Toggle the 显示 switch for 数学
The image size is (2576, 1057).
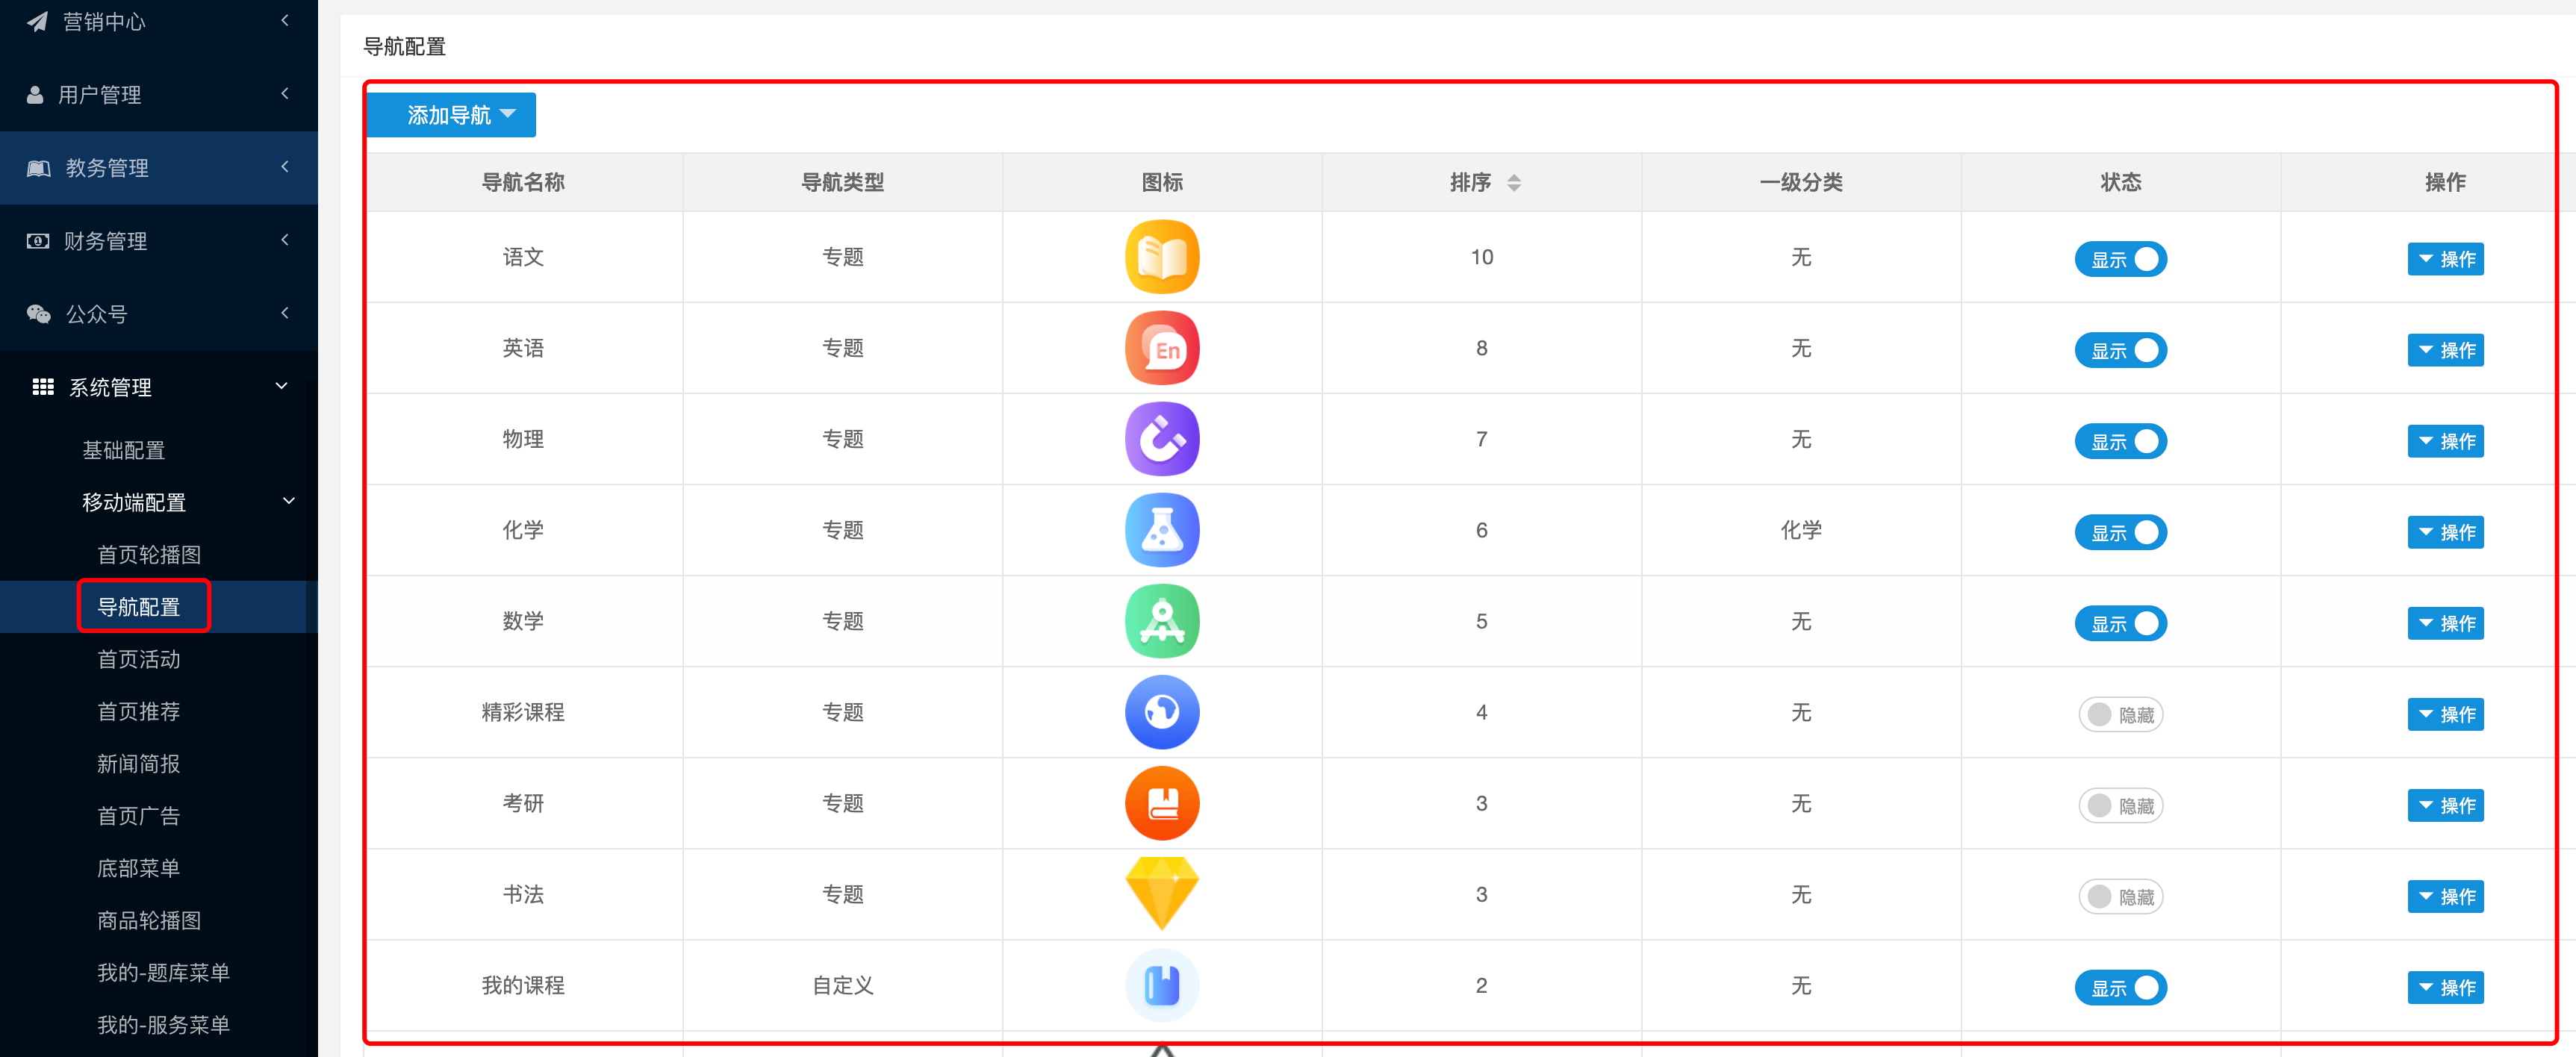click(x=2120, y=623)
